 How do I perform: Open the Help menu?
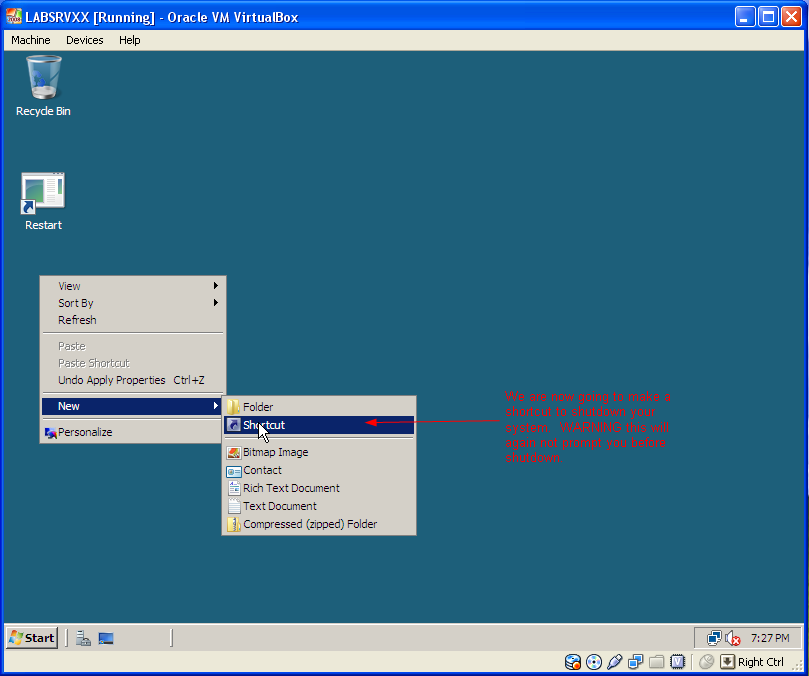point(130,40)
